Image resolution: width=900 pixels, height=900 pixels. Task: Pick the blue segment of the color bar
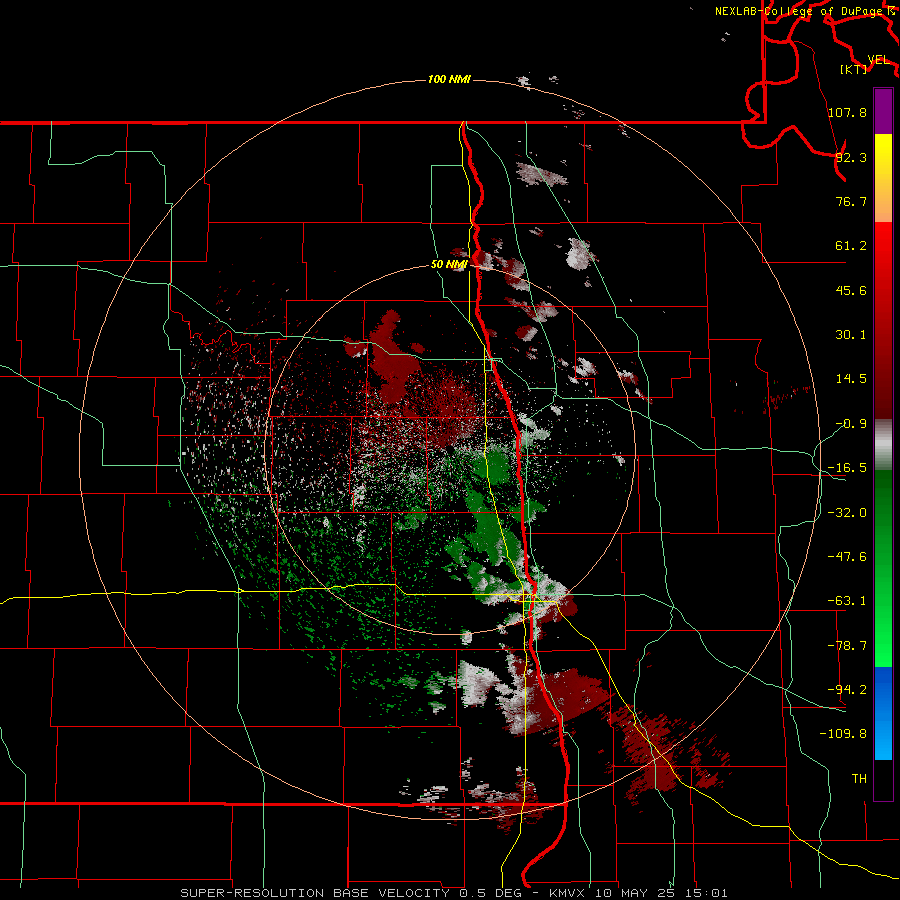click(x=883, y=713)
